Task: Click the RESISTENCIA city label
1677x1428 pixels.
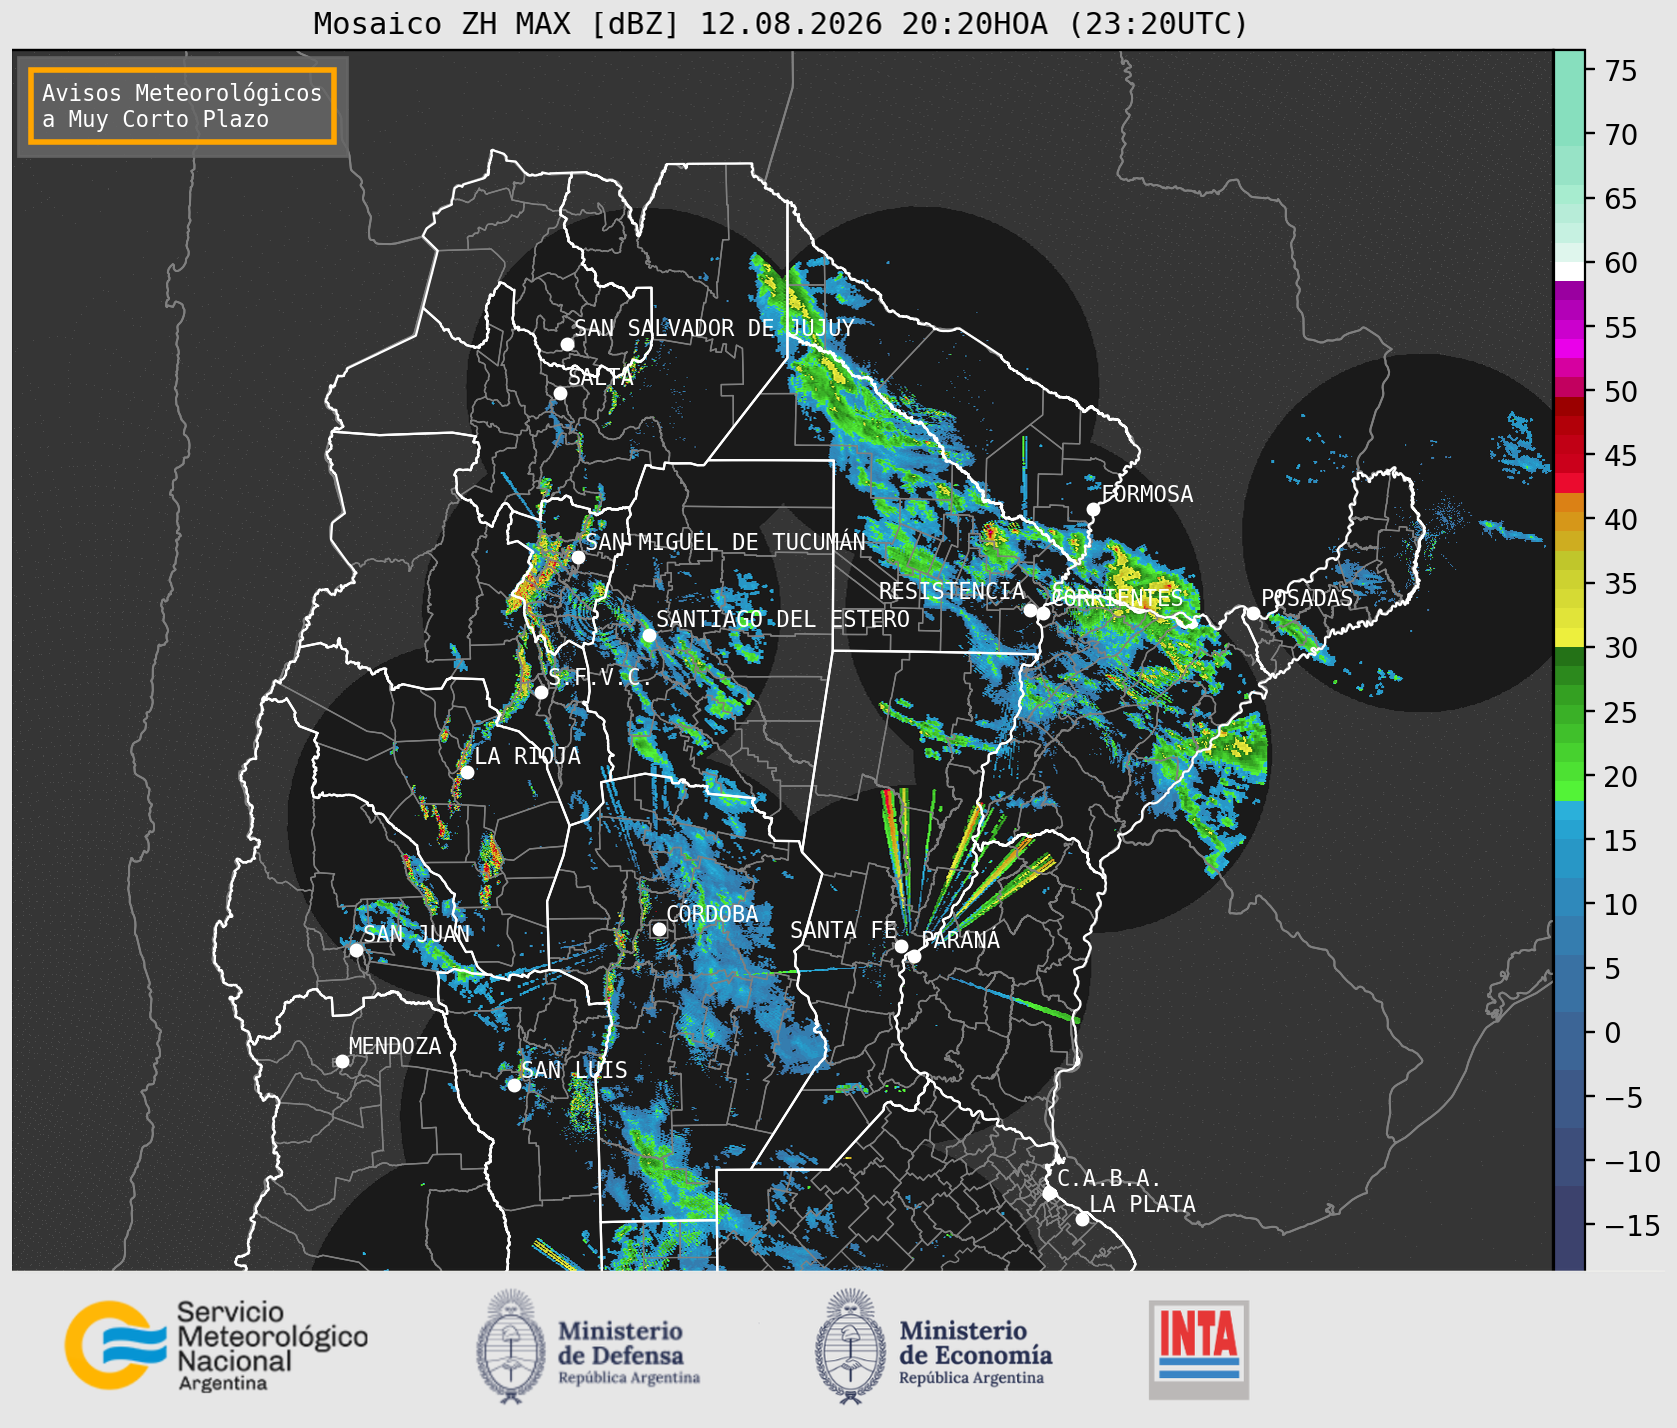Action: tap(952, 591)
